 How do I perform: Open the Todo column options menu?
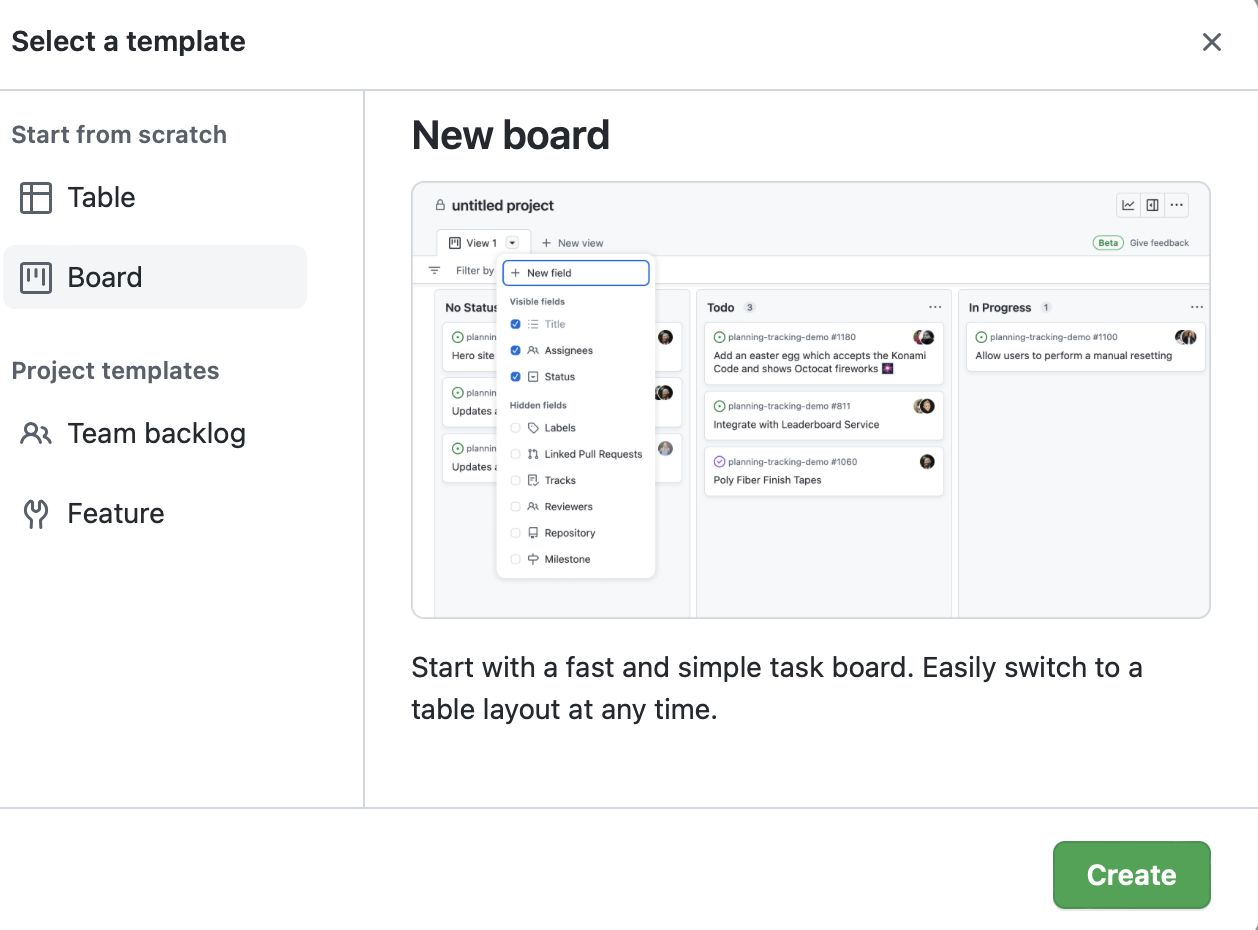pos(935,307)
